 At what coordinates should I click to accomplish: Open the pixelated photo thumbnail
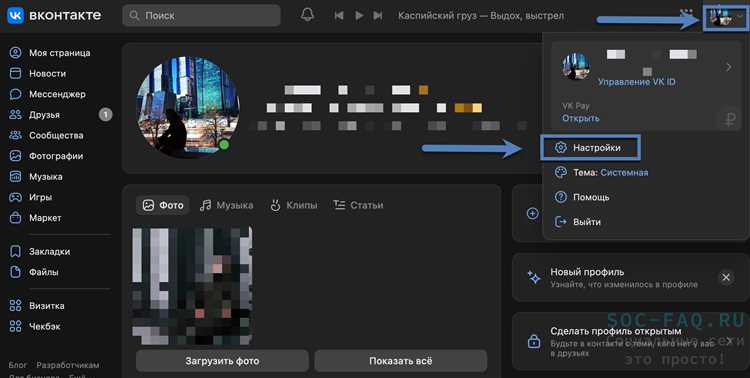pyautogui.click(x=192, y=286)
